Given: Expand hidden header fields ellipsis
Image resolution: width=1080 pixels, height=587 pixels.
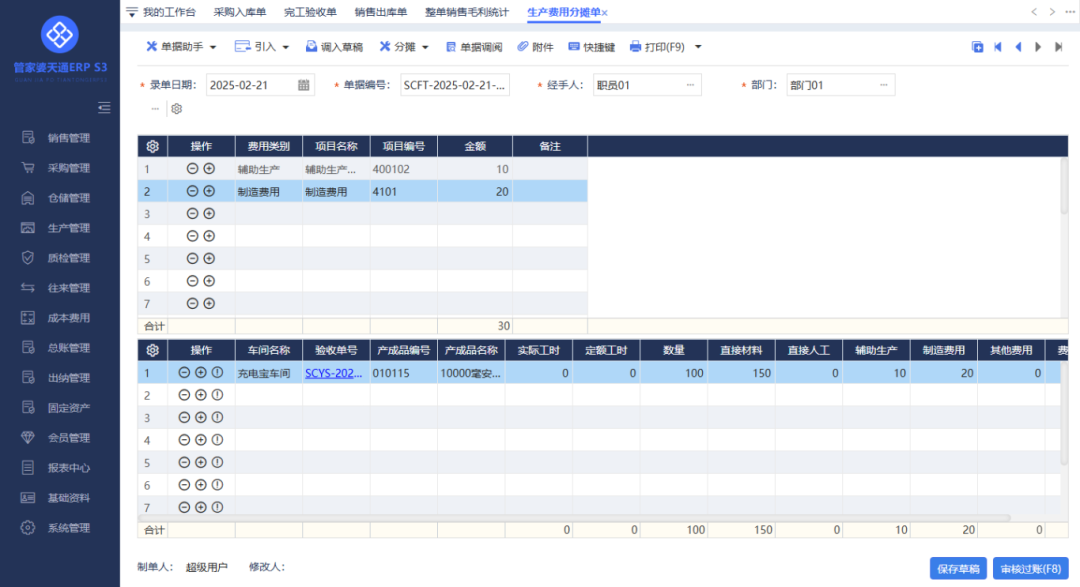Looking at the screenshot, I should (x=155, y=109).
